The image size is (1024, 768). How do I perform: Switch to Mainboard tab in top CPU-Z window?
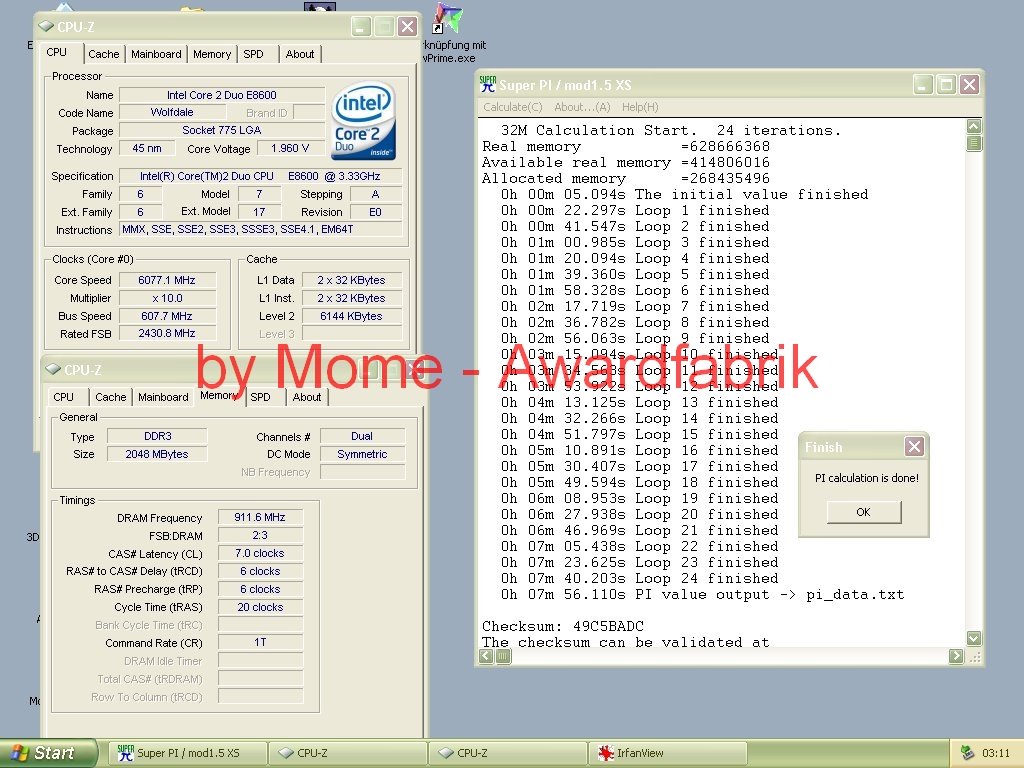(156, 54)
